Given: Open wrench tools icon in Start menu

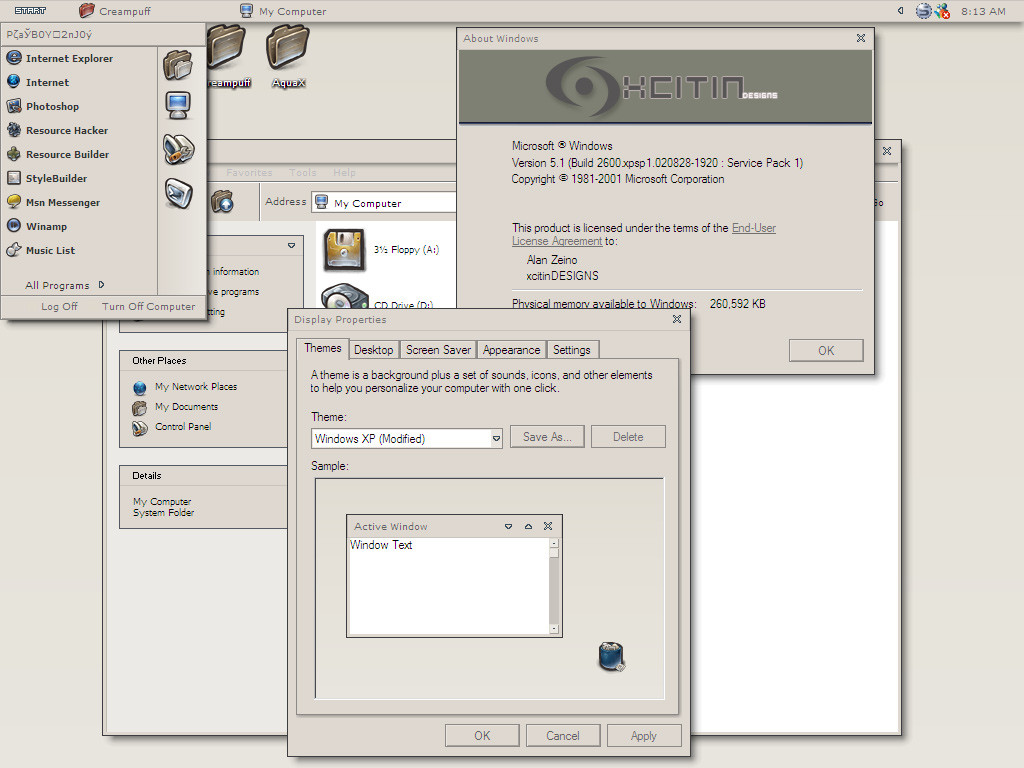Looking at the screenshot, I should [178, 150].
